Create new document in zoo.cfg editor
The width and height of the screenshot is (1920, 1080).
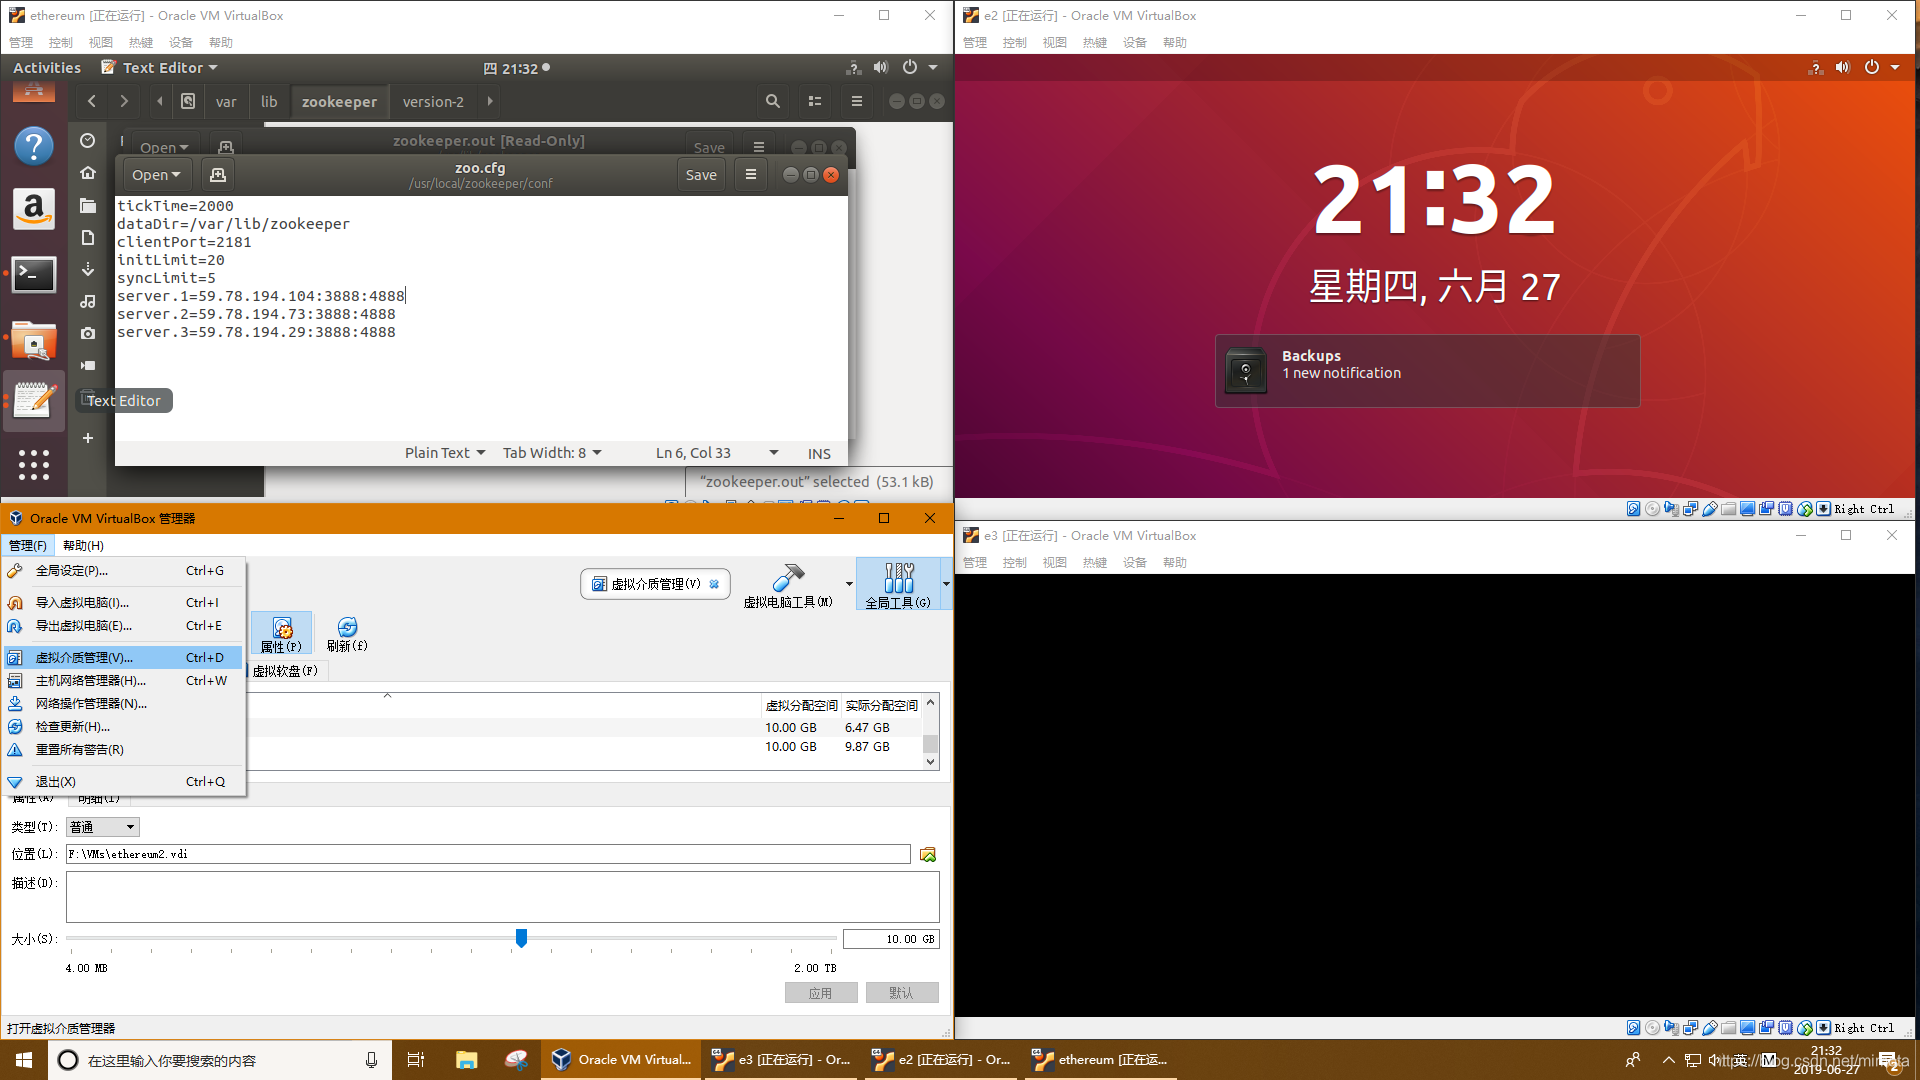[x=217, y=175]
